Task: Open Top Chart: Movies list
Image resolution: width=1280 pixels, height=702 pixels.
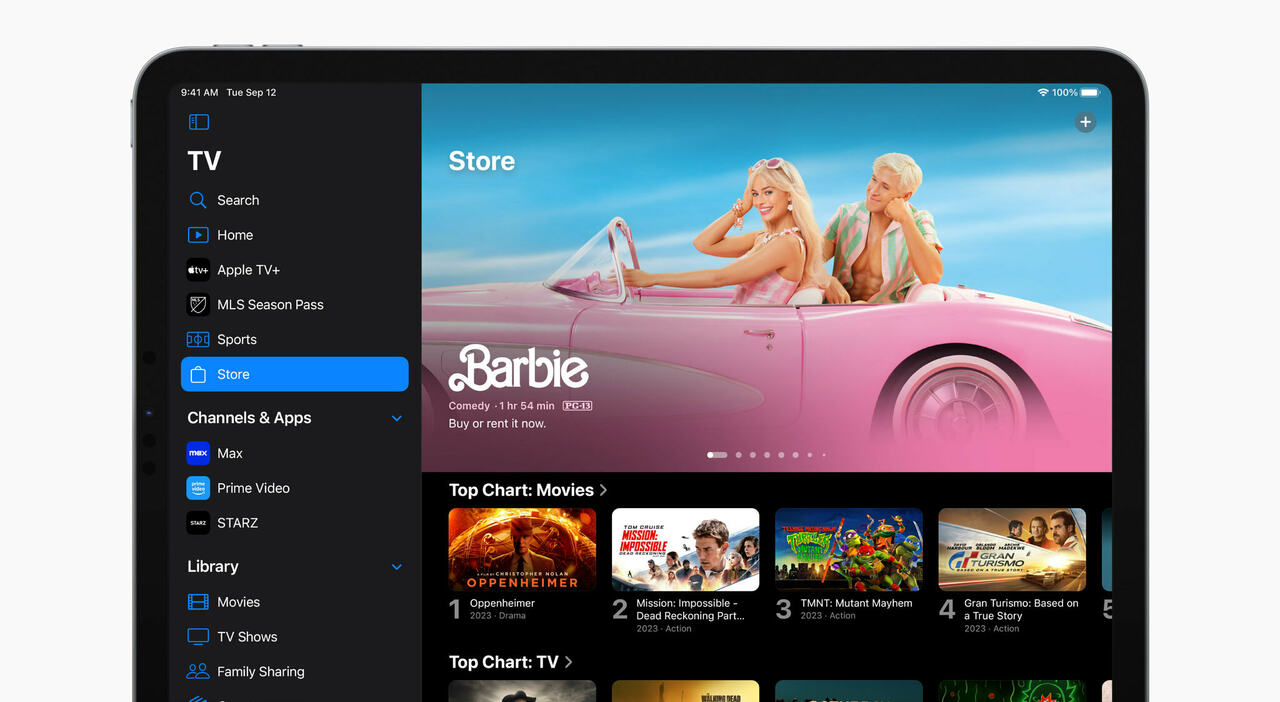Action: [528, 490]
